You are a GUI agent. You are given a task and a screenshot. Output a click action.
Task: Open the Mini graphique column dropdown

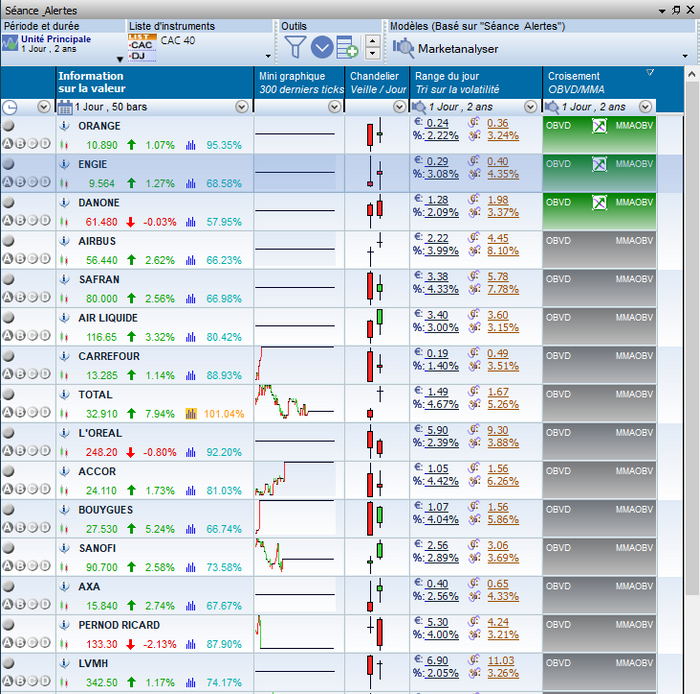coord(334,107)
